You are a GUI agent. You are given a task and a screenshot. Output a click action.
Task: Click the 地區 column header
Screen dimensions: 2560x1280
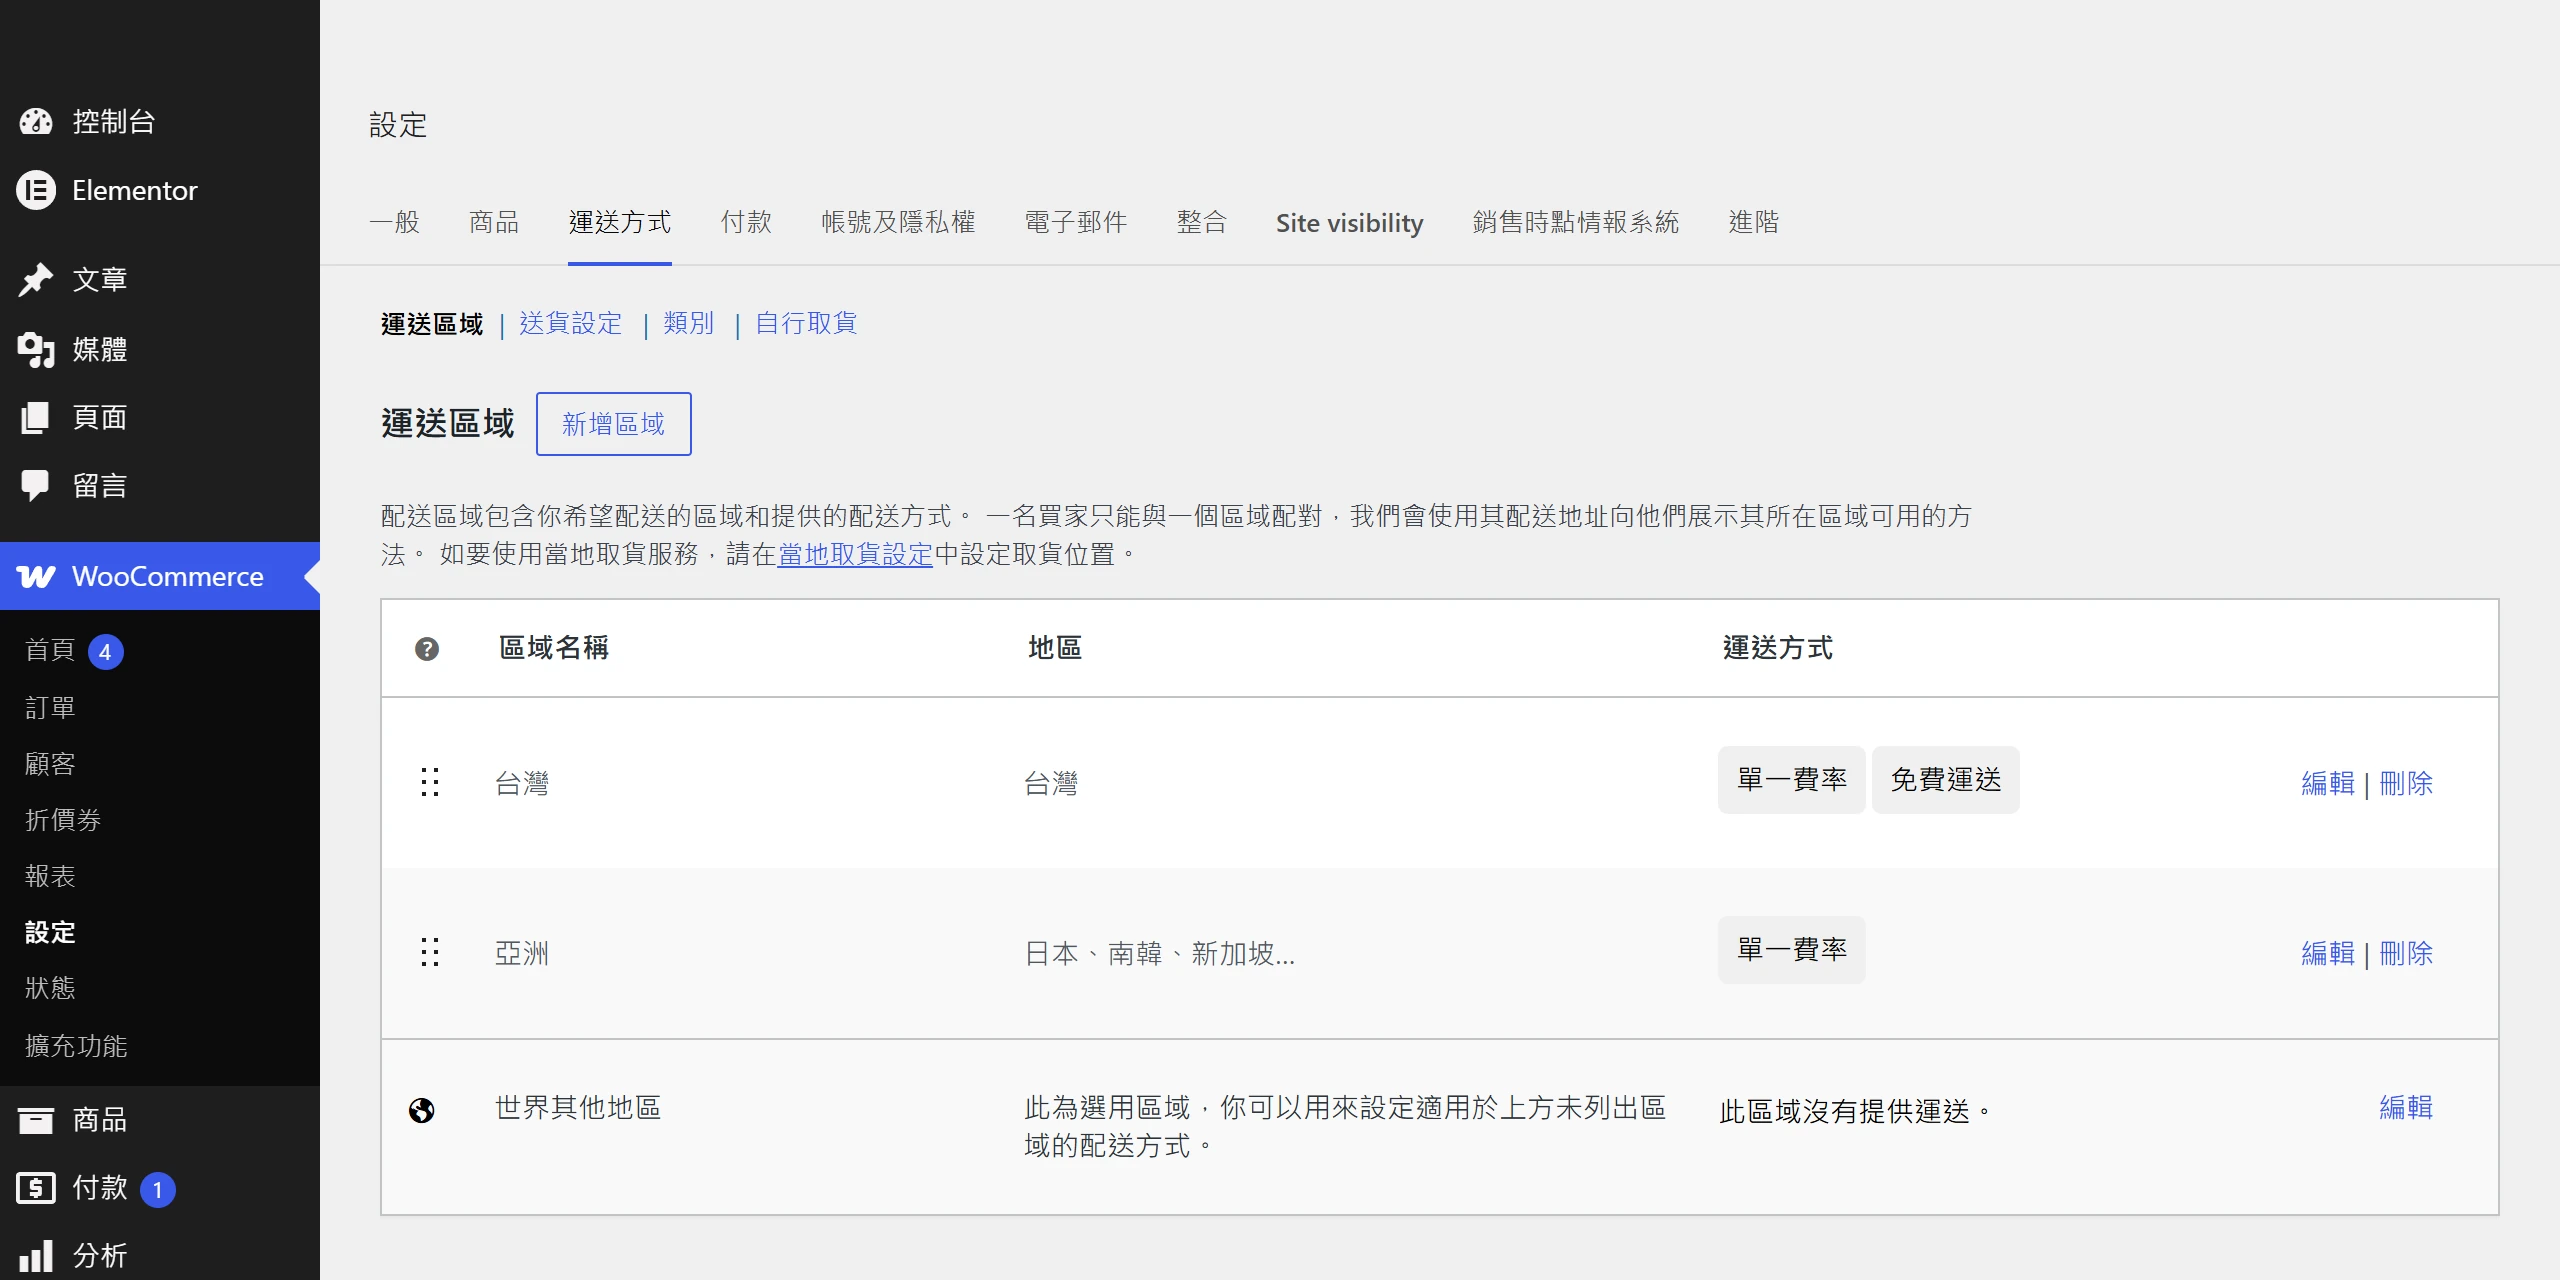click(1055, 648)
